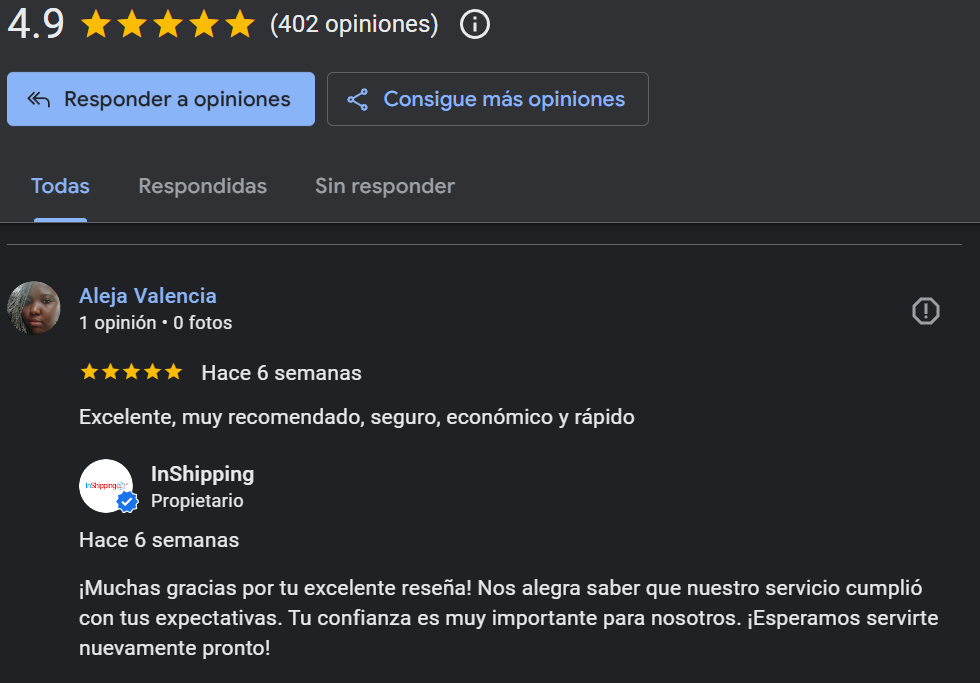Screen dimensions: 980x683
Task: Click the 4.9 overall rating number
Action: click(x=36, y=24)
